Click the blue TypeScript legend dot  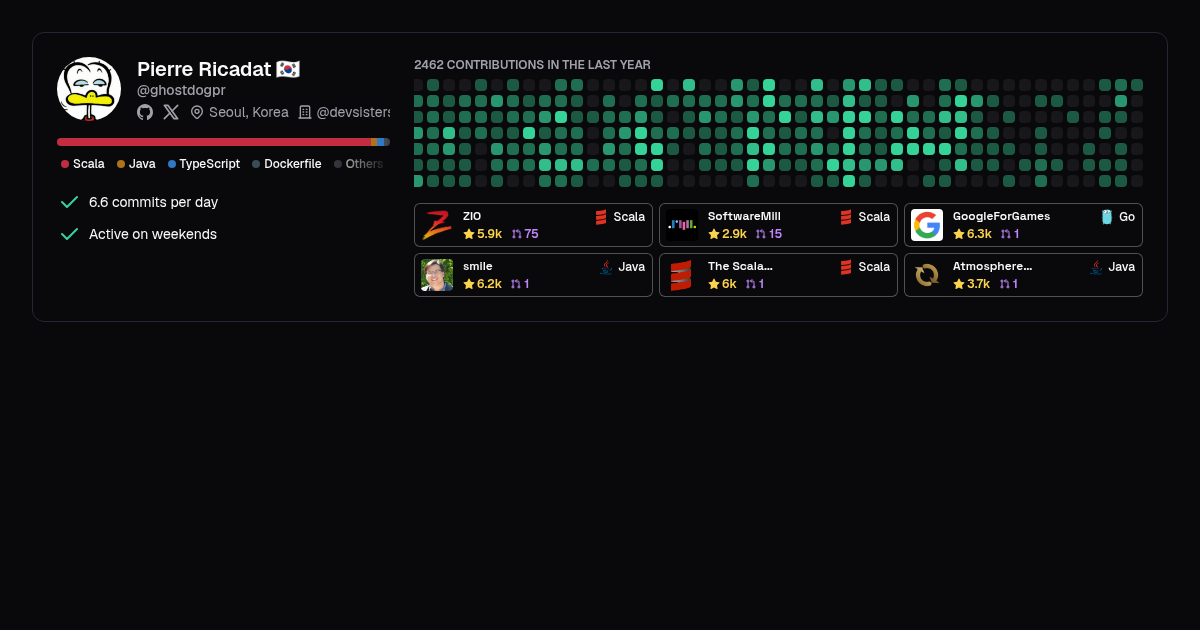172,164
